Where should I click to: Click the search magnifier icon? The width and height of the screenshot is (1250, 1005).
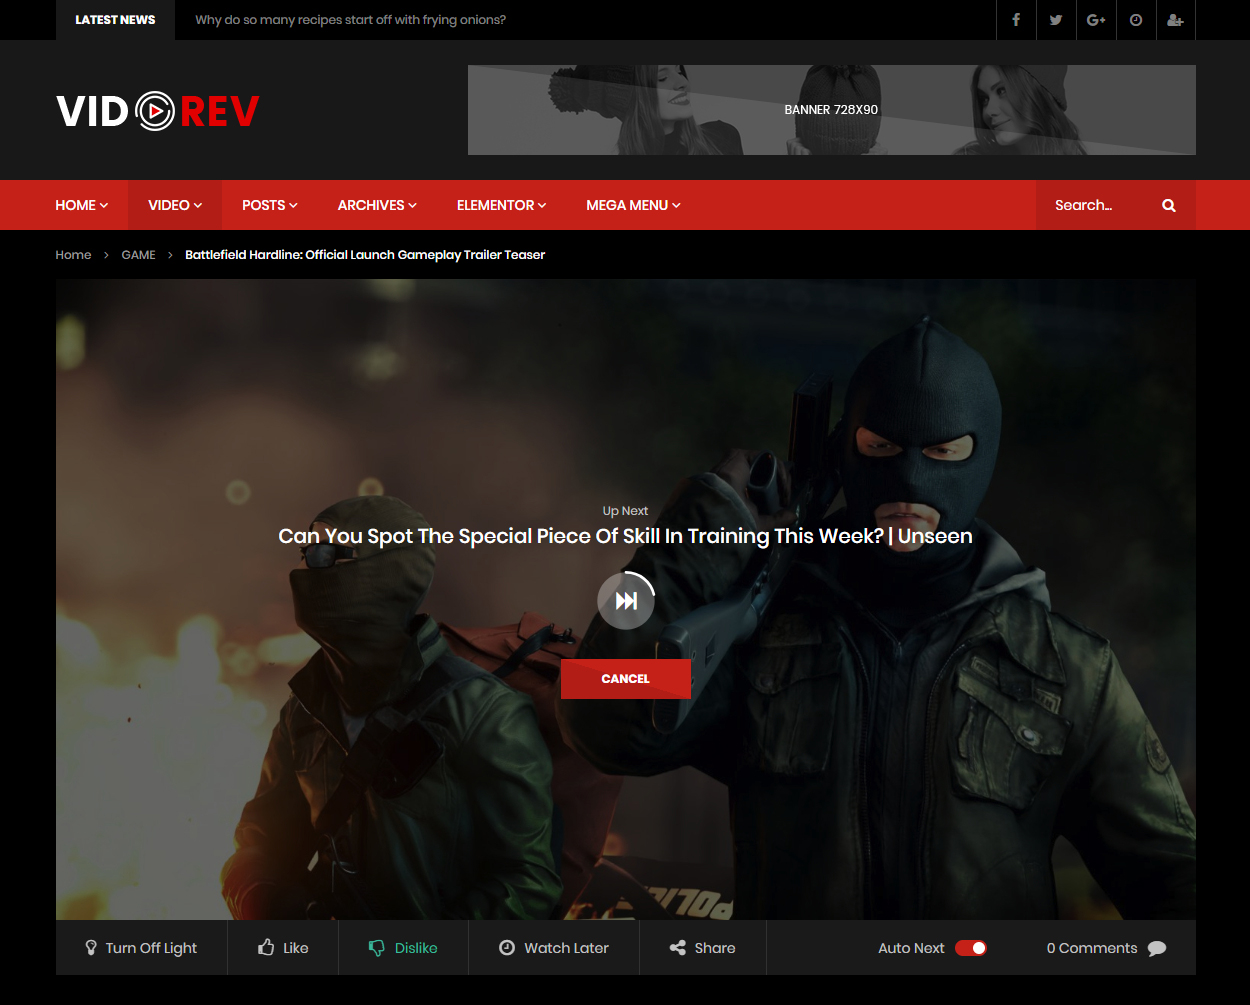coord(1169,205)
